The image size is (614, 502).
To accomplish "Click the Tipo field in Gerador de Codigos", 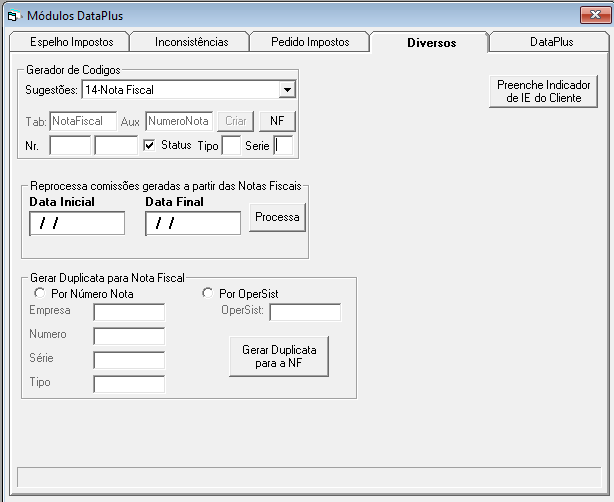I will tap(231, 145).
